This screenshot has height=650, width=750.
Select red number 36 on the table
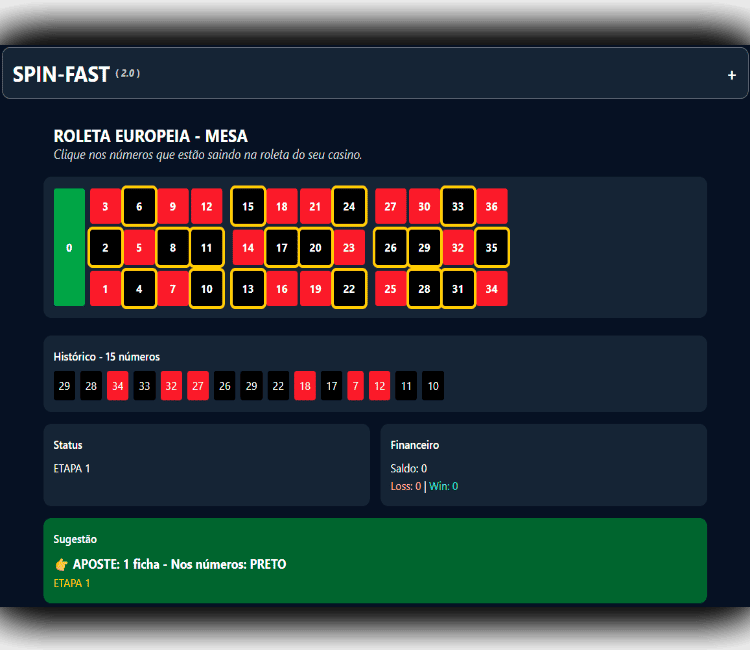(x=492, y=206)
